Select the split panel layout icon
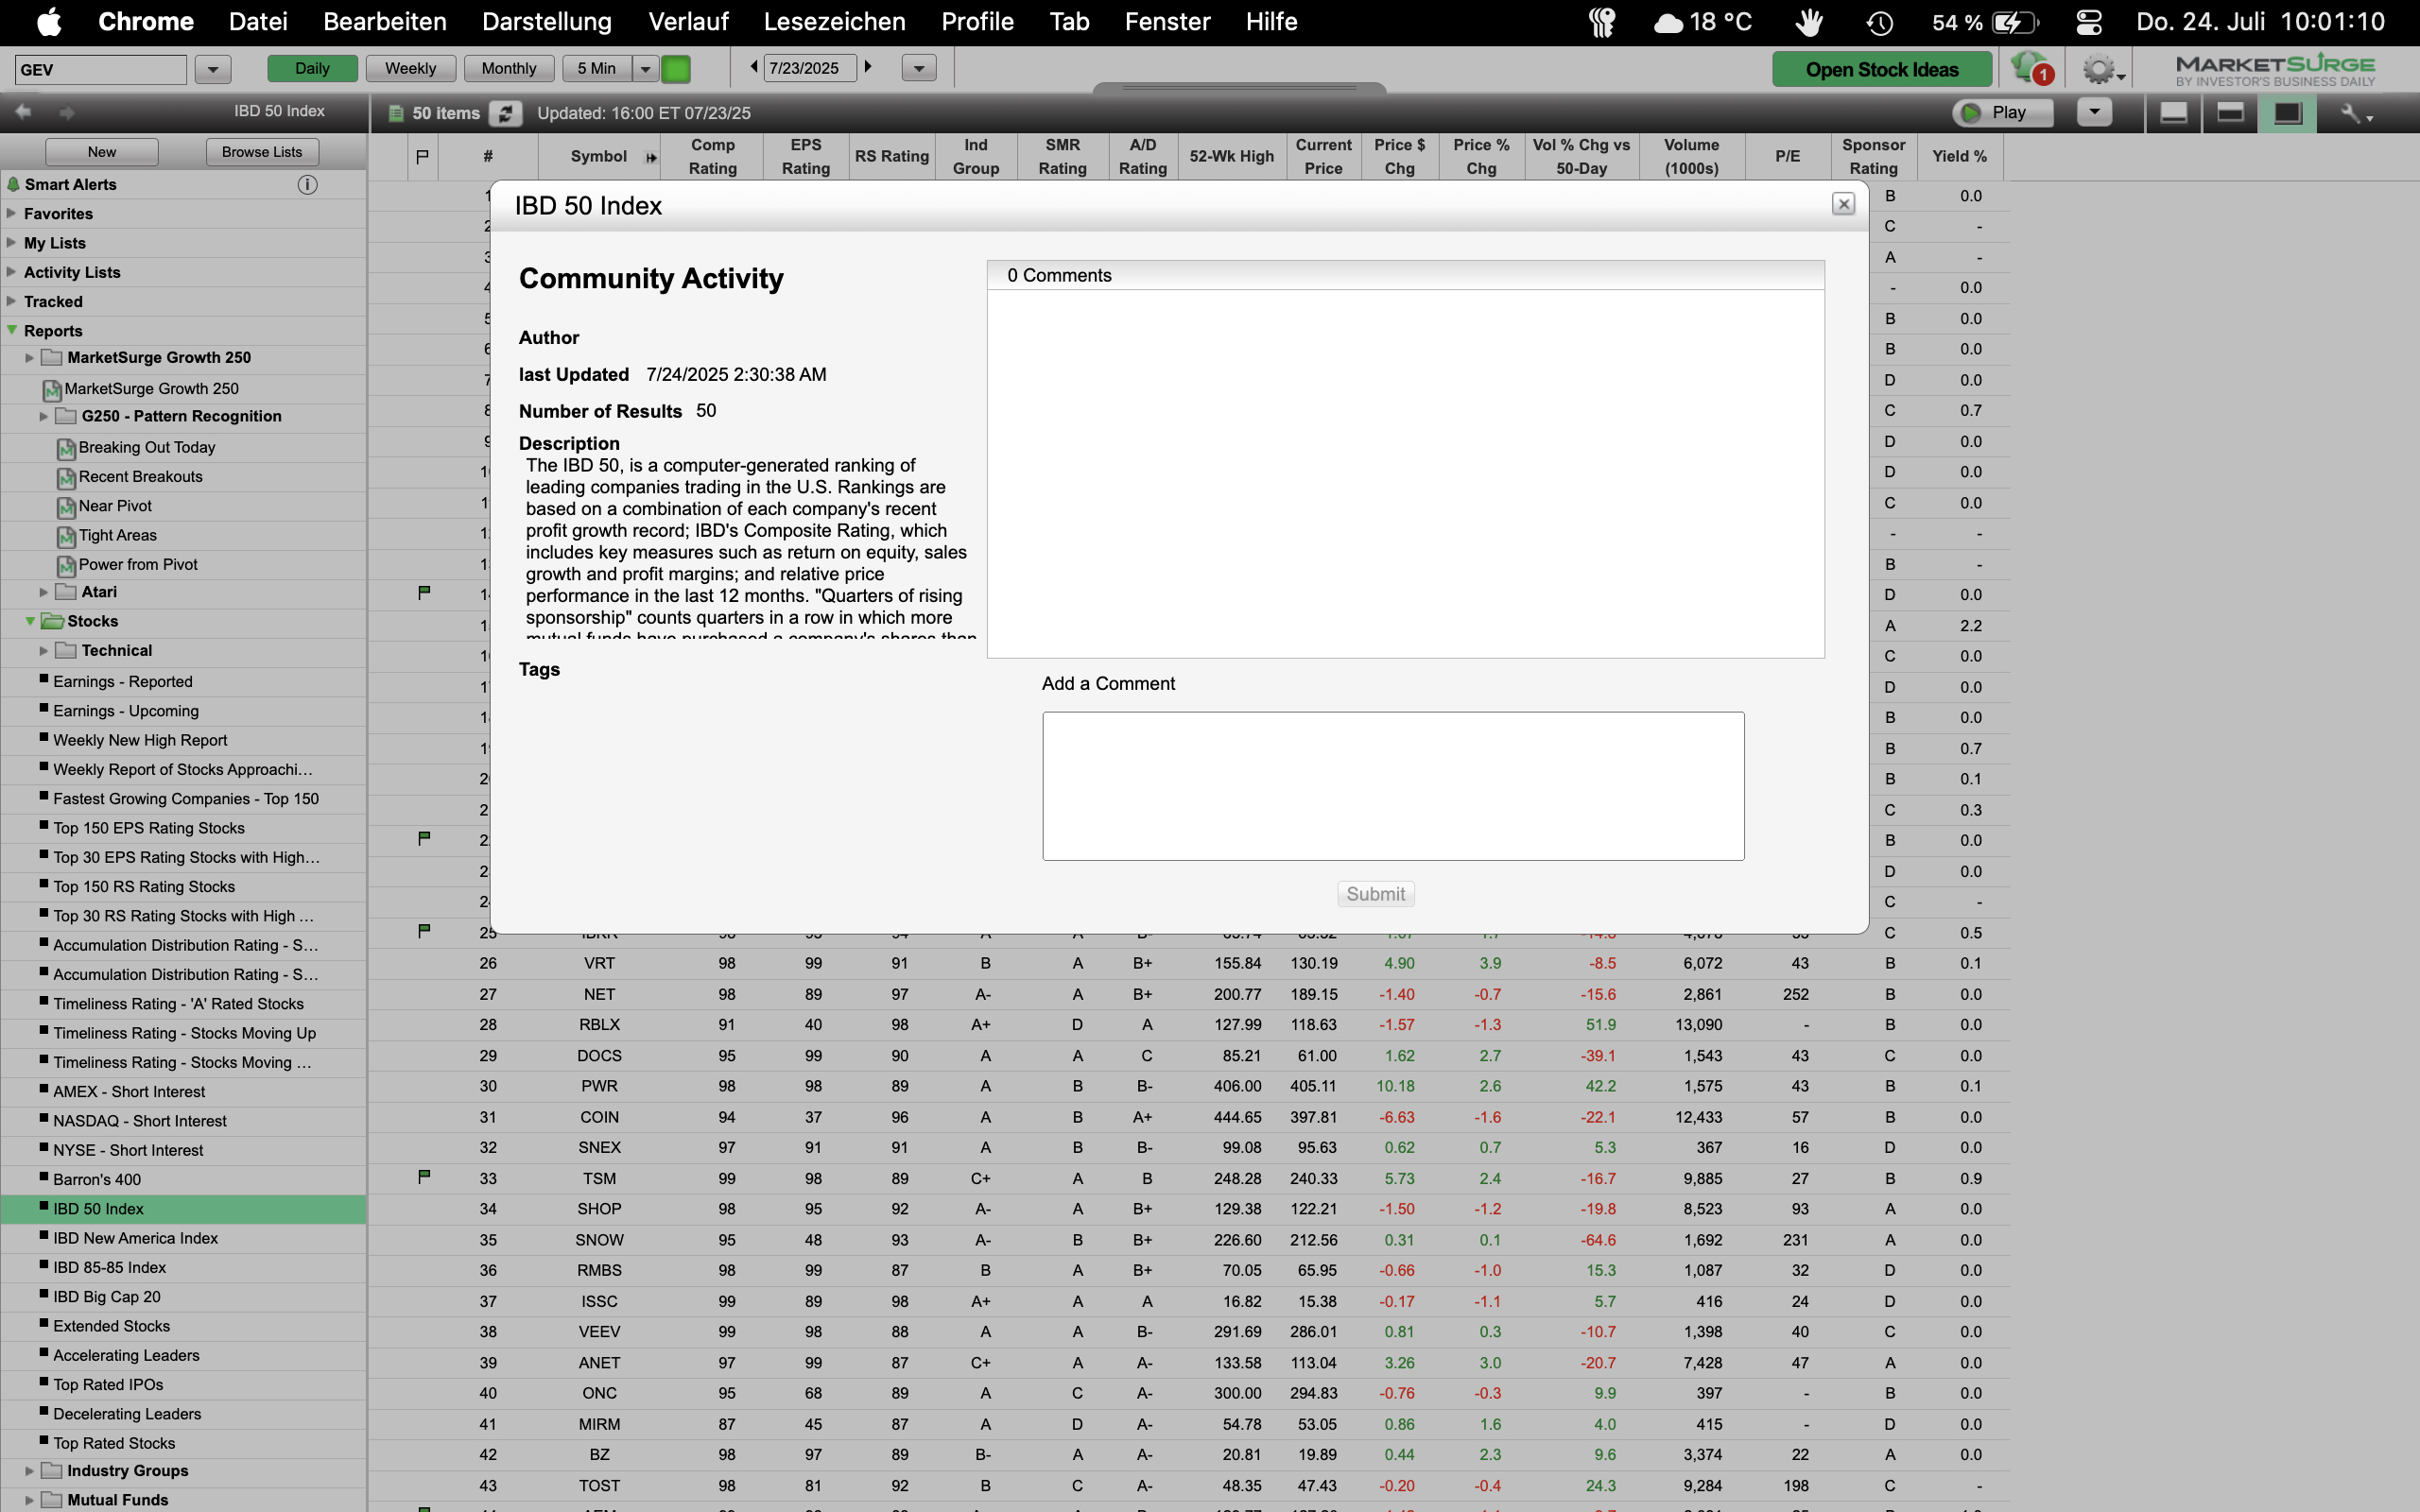The width and height of the screenshot is (2420, 1512). [x=2230, y=113]
